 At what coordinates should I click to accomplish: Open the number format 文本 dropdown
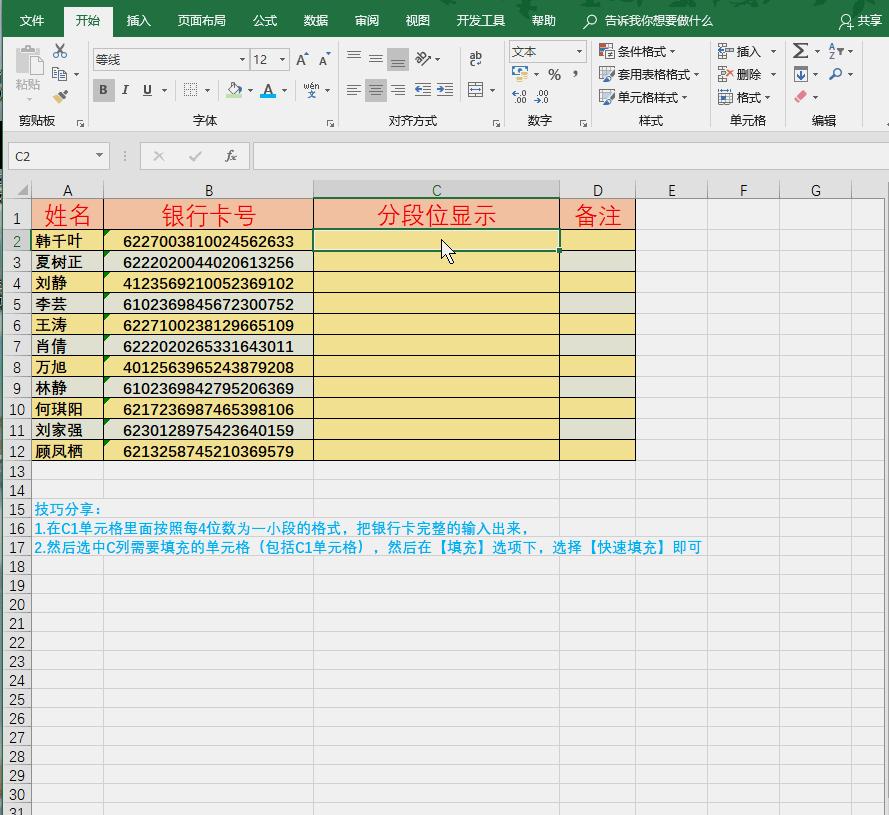(578, 51)
